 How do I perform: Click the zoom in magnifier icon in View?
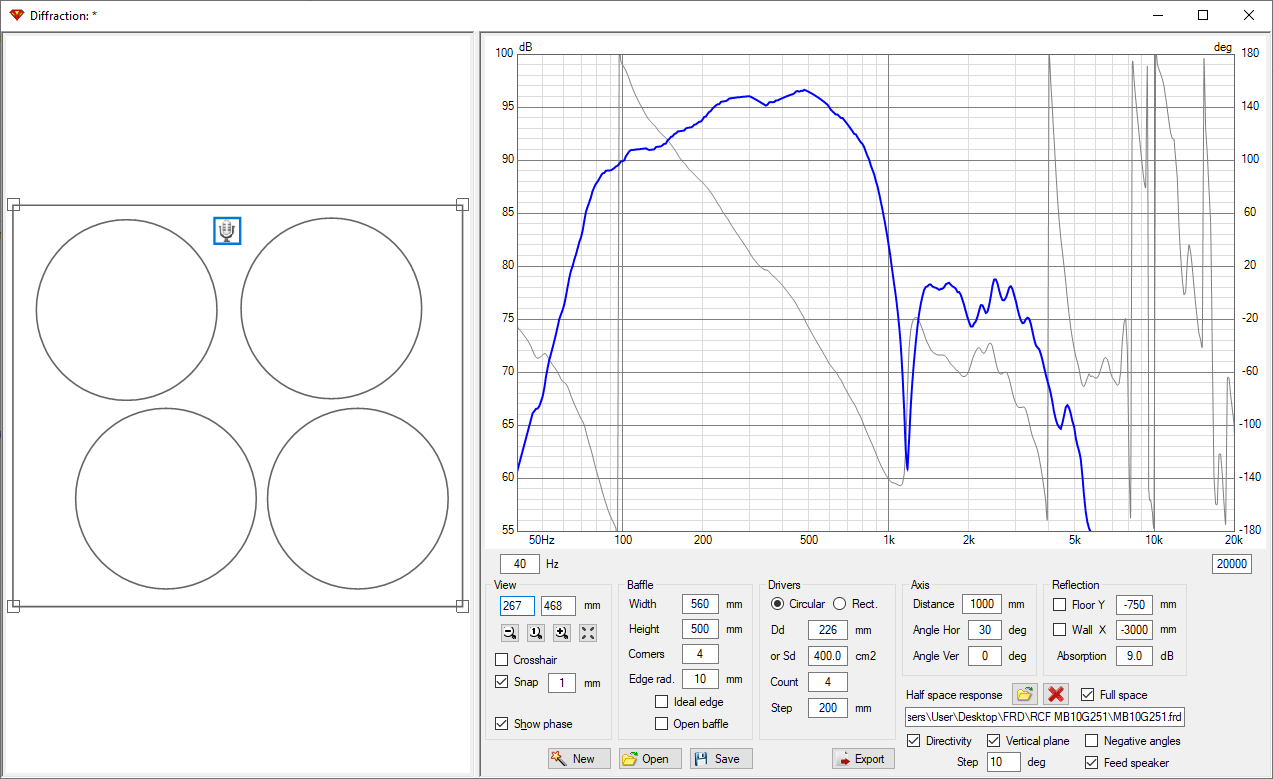click(562, 633)
